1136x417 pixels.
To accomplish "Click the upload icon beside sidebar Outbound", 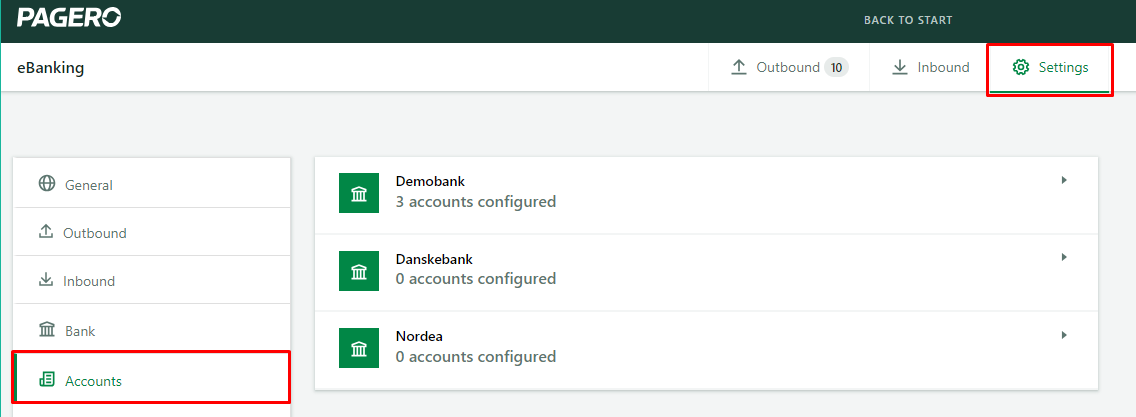I will [x=46, y=232].
